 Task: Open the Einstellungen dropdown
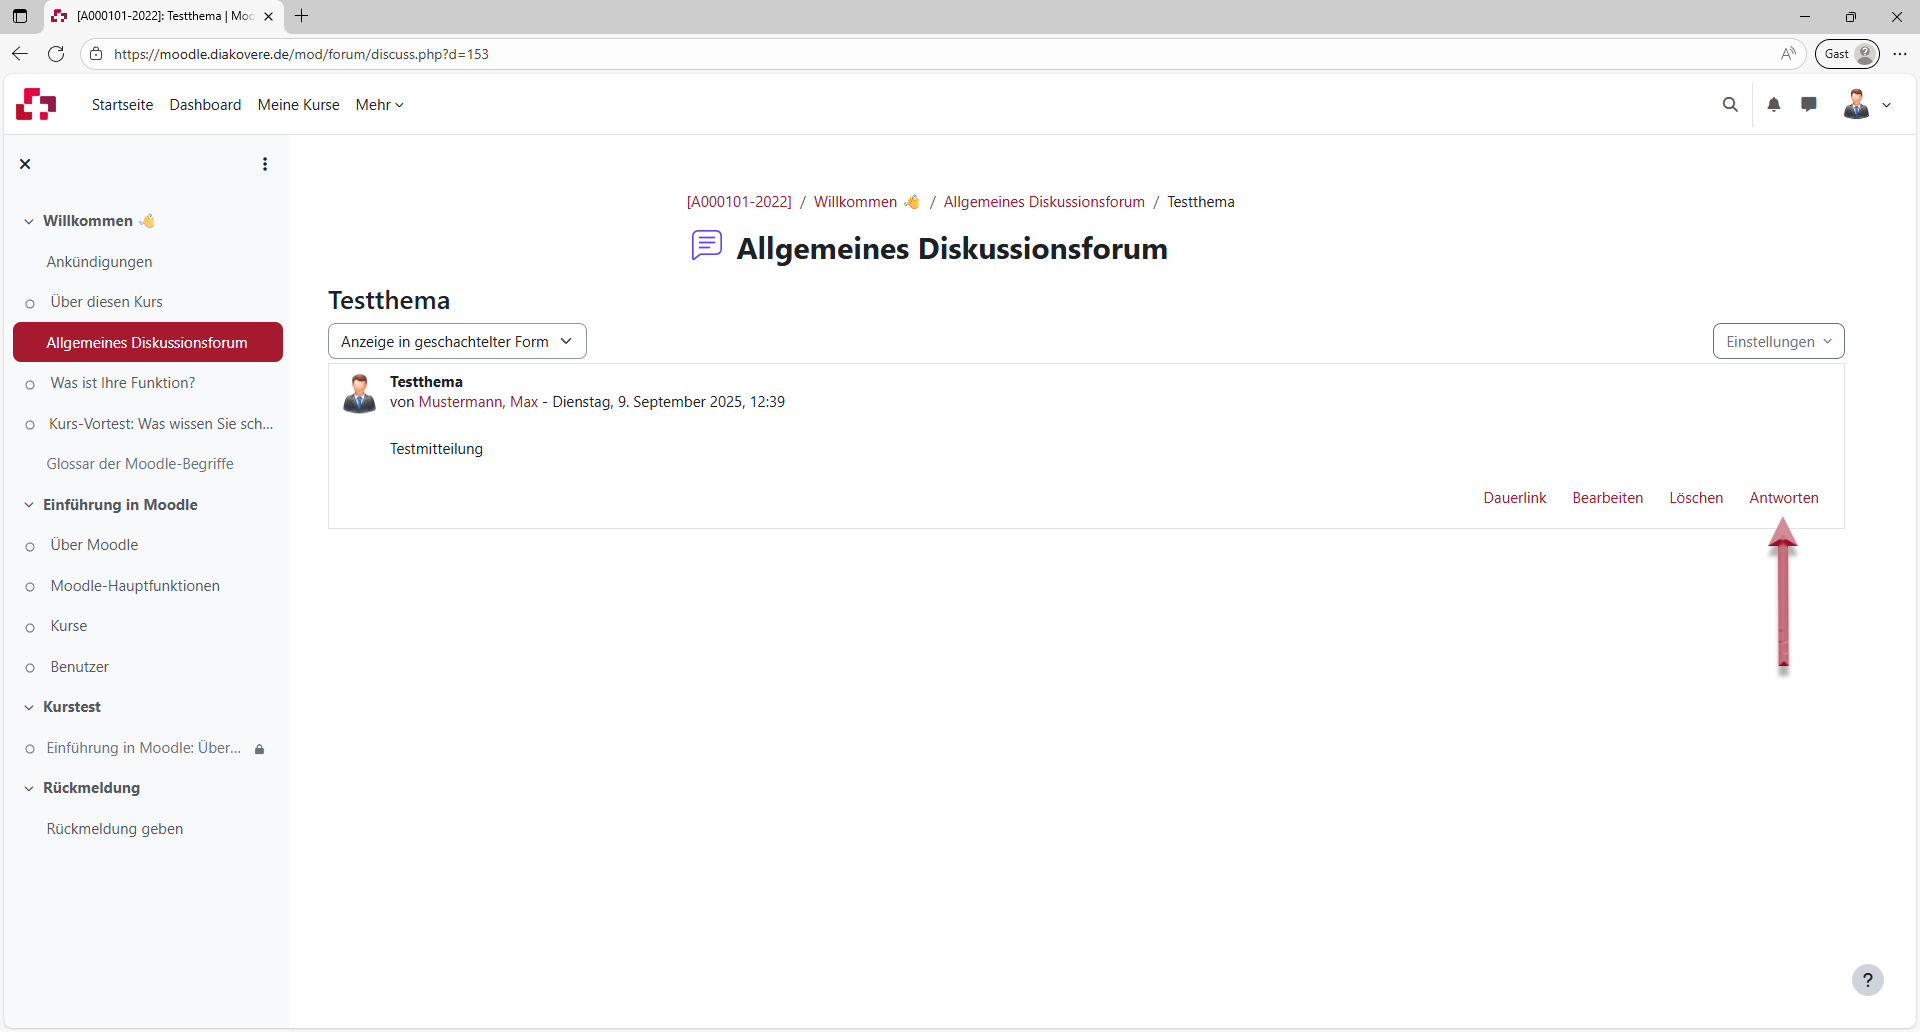pyautogui.click(x=1778, y=341)
